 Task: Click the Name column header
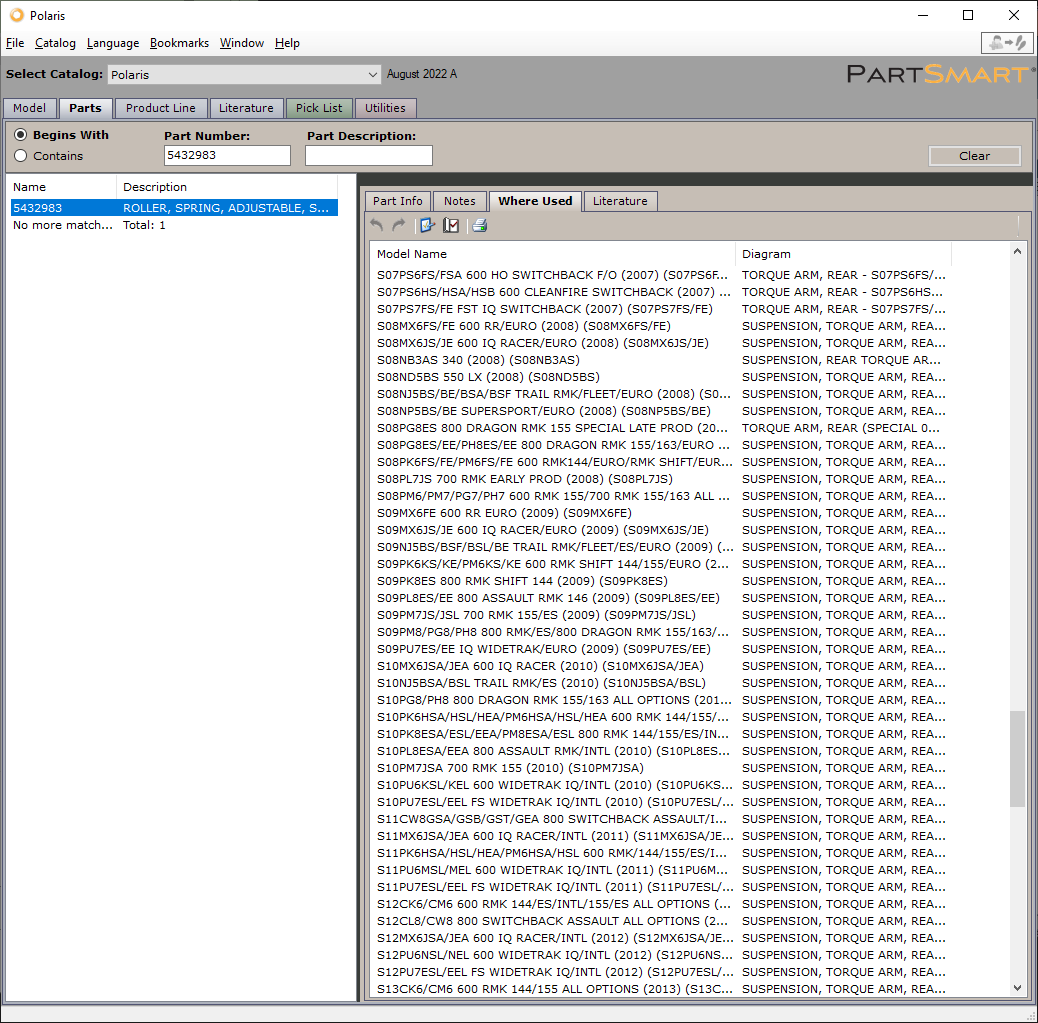tap(63, 187)
